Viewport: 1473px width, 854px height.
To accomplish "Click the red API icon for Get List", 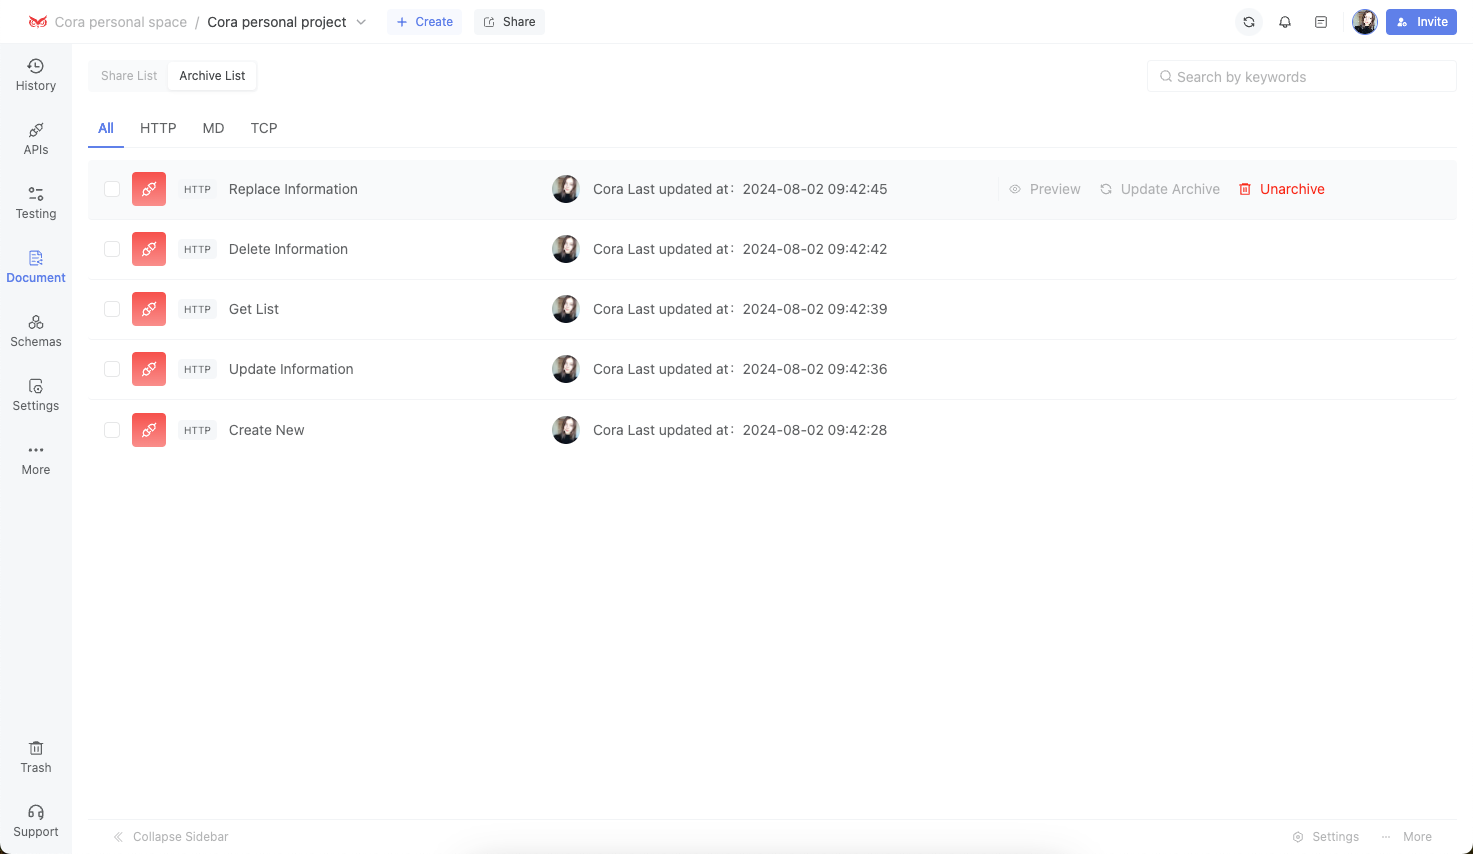I will (x=149, y=309).
